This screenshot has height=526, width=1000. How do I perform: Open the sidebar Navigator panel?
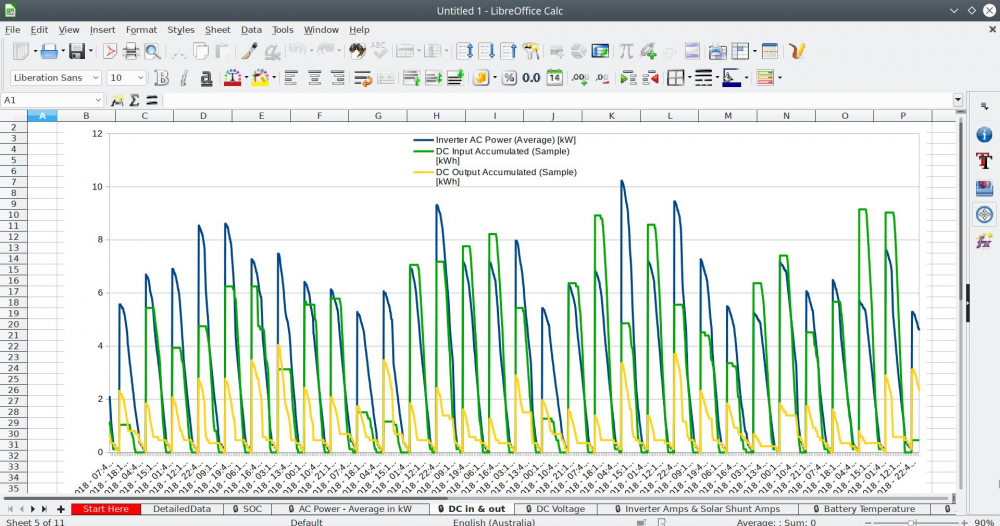point(984,214)
